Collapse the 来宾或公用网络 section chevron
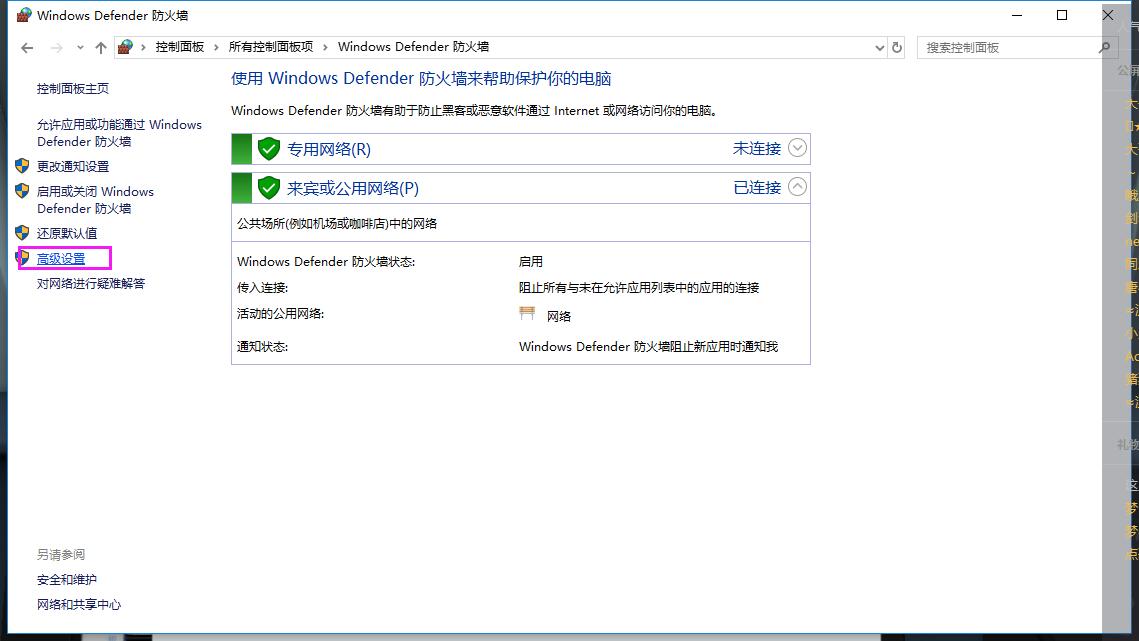1139x641 pixels. 797,187
